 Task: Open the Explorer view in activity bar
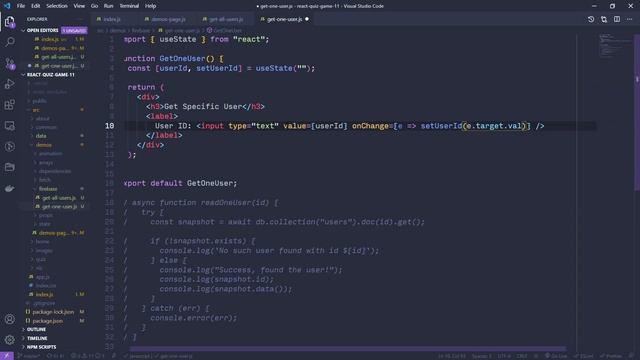click(10, 21)
